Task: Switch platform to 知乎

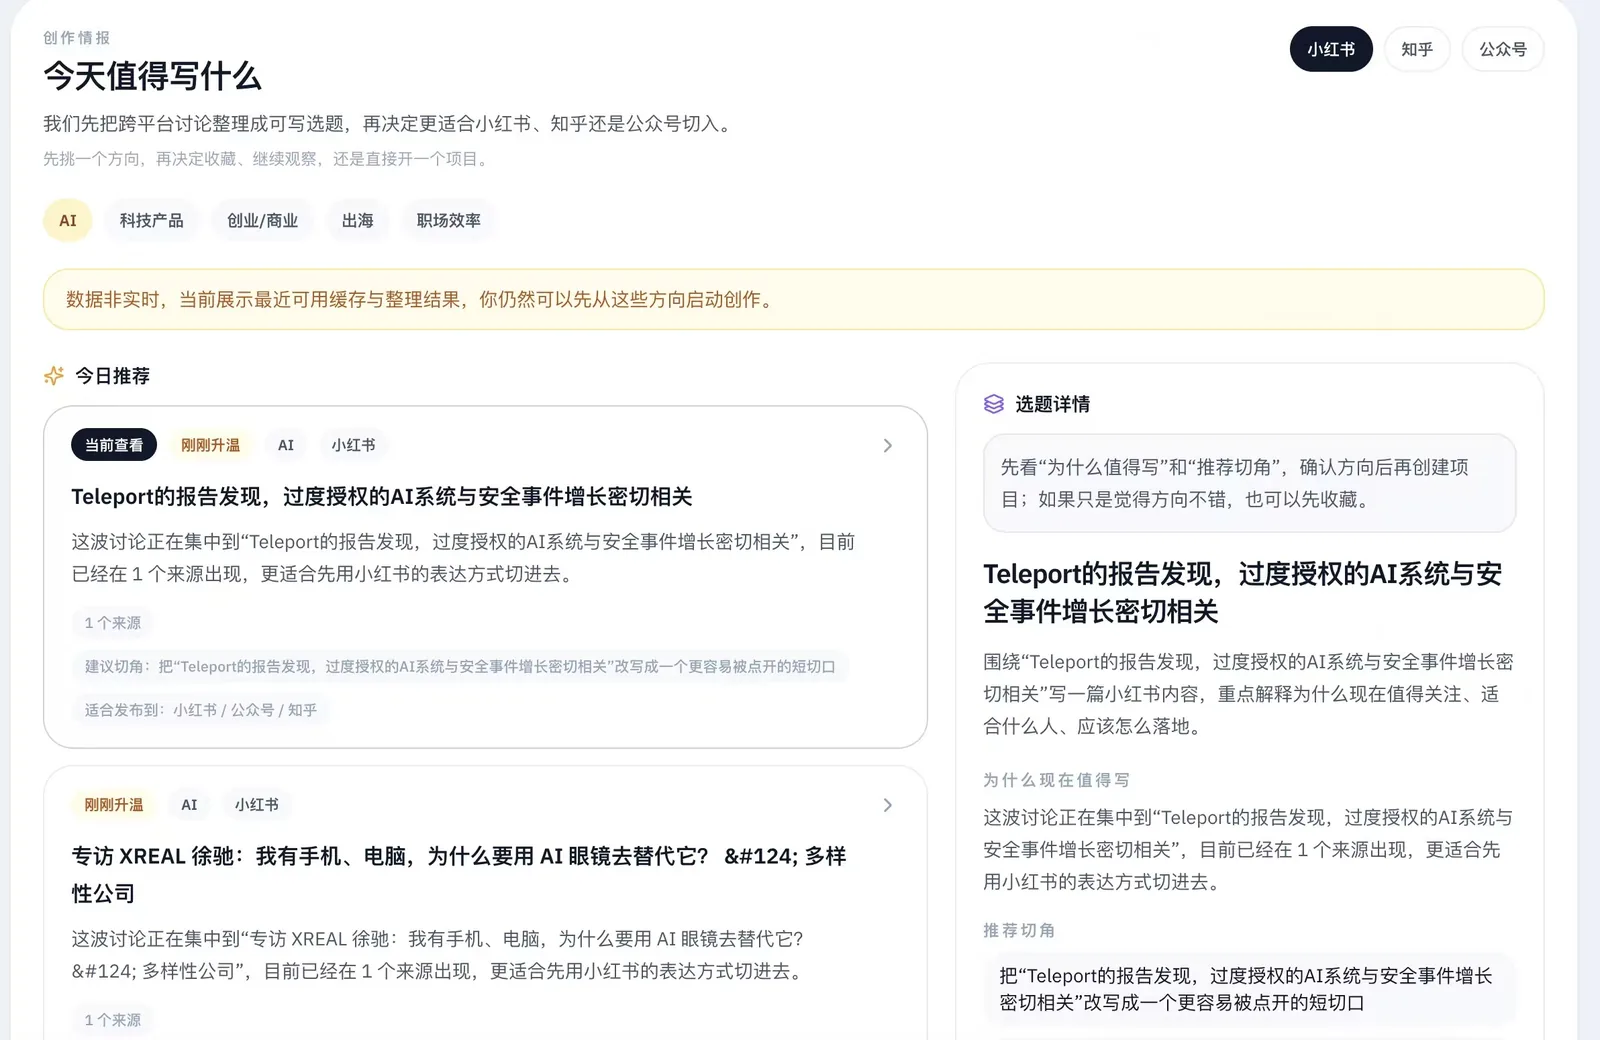Action: (1417, 49)
